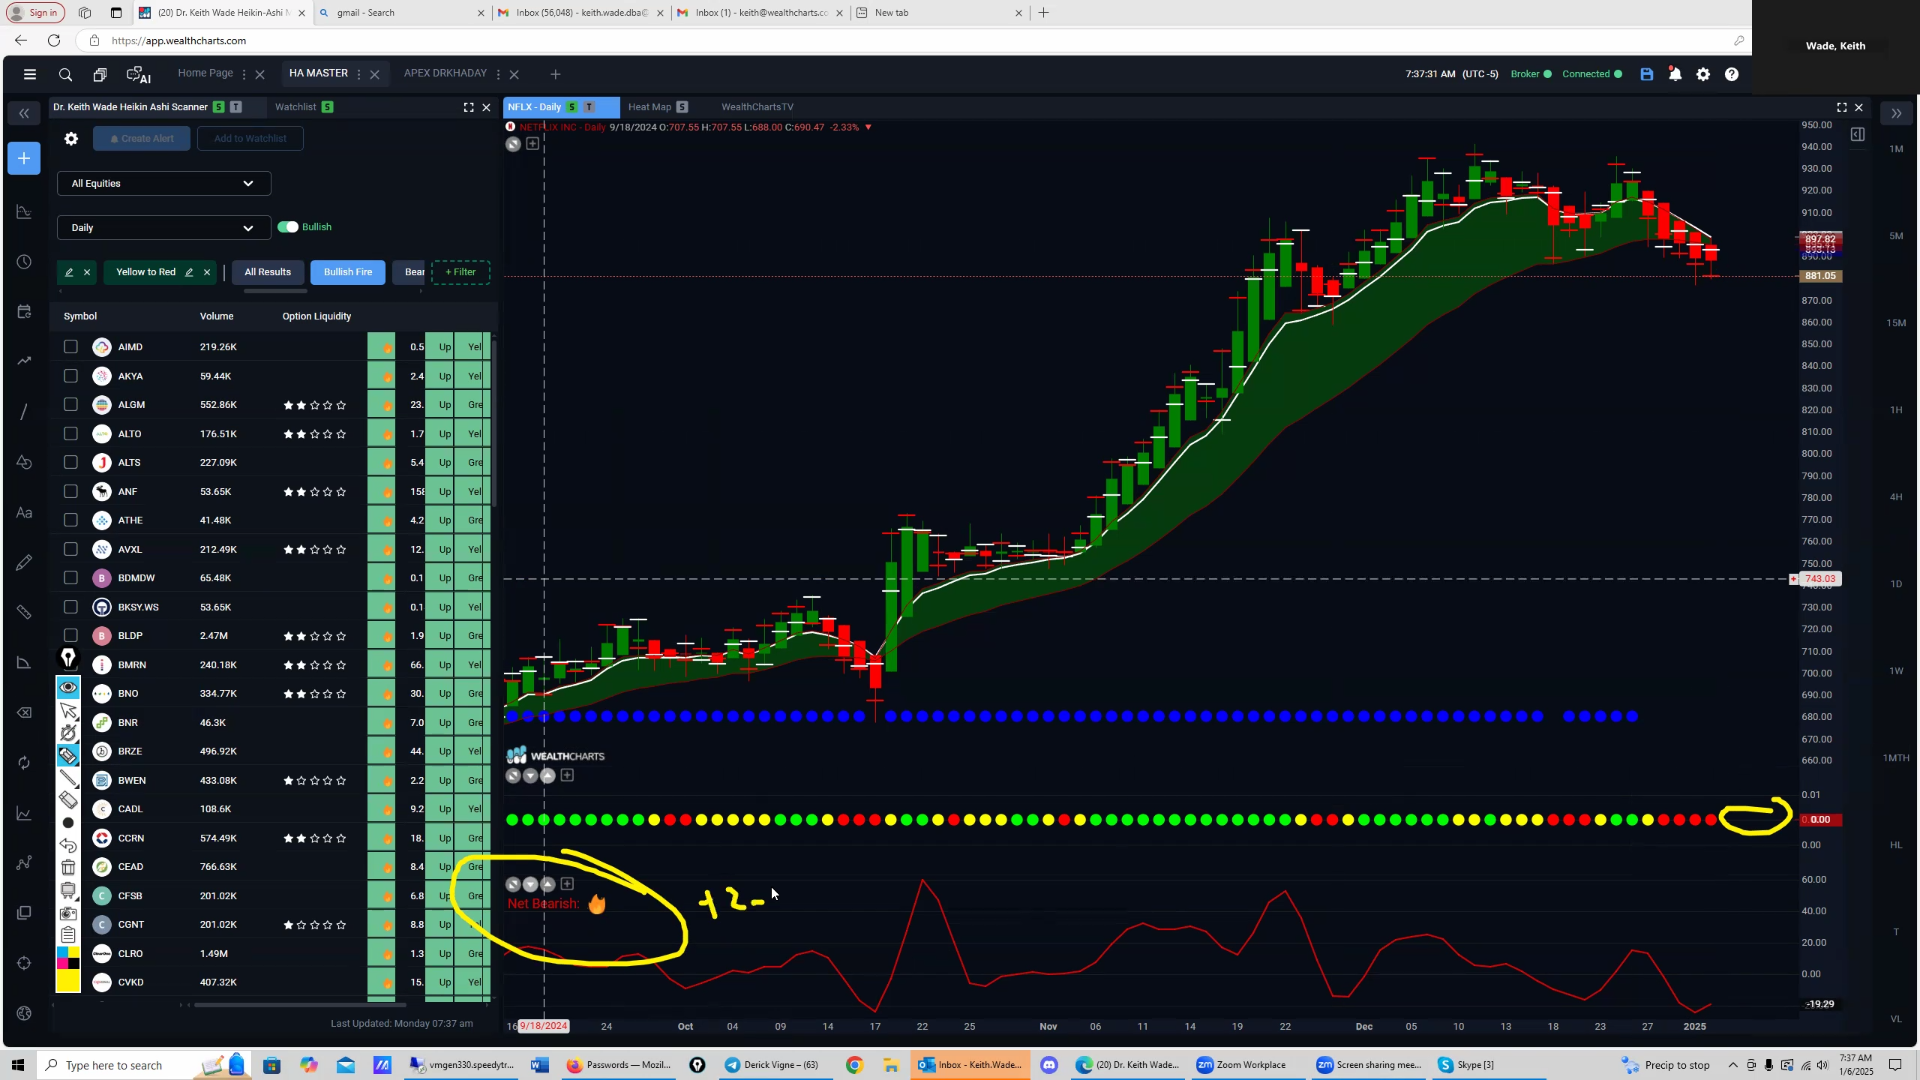Open the clipboard annotation tool
The width and height of the screenshot is (1920, 1080).
[x=68, y=935]
